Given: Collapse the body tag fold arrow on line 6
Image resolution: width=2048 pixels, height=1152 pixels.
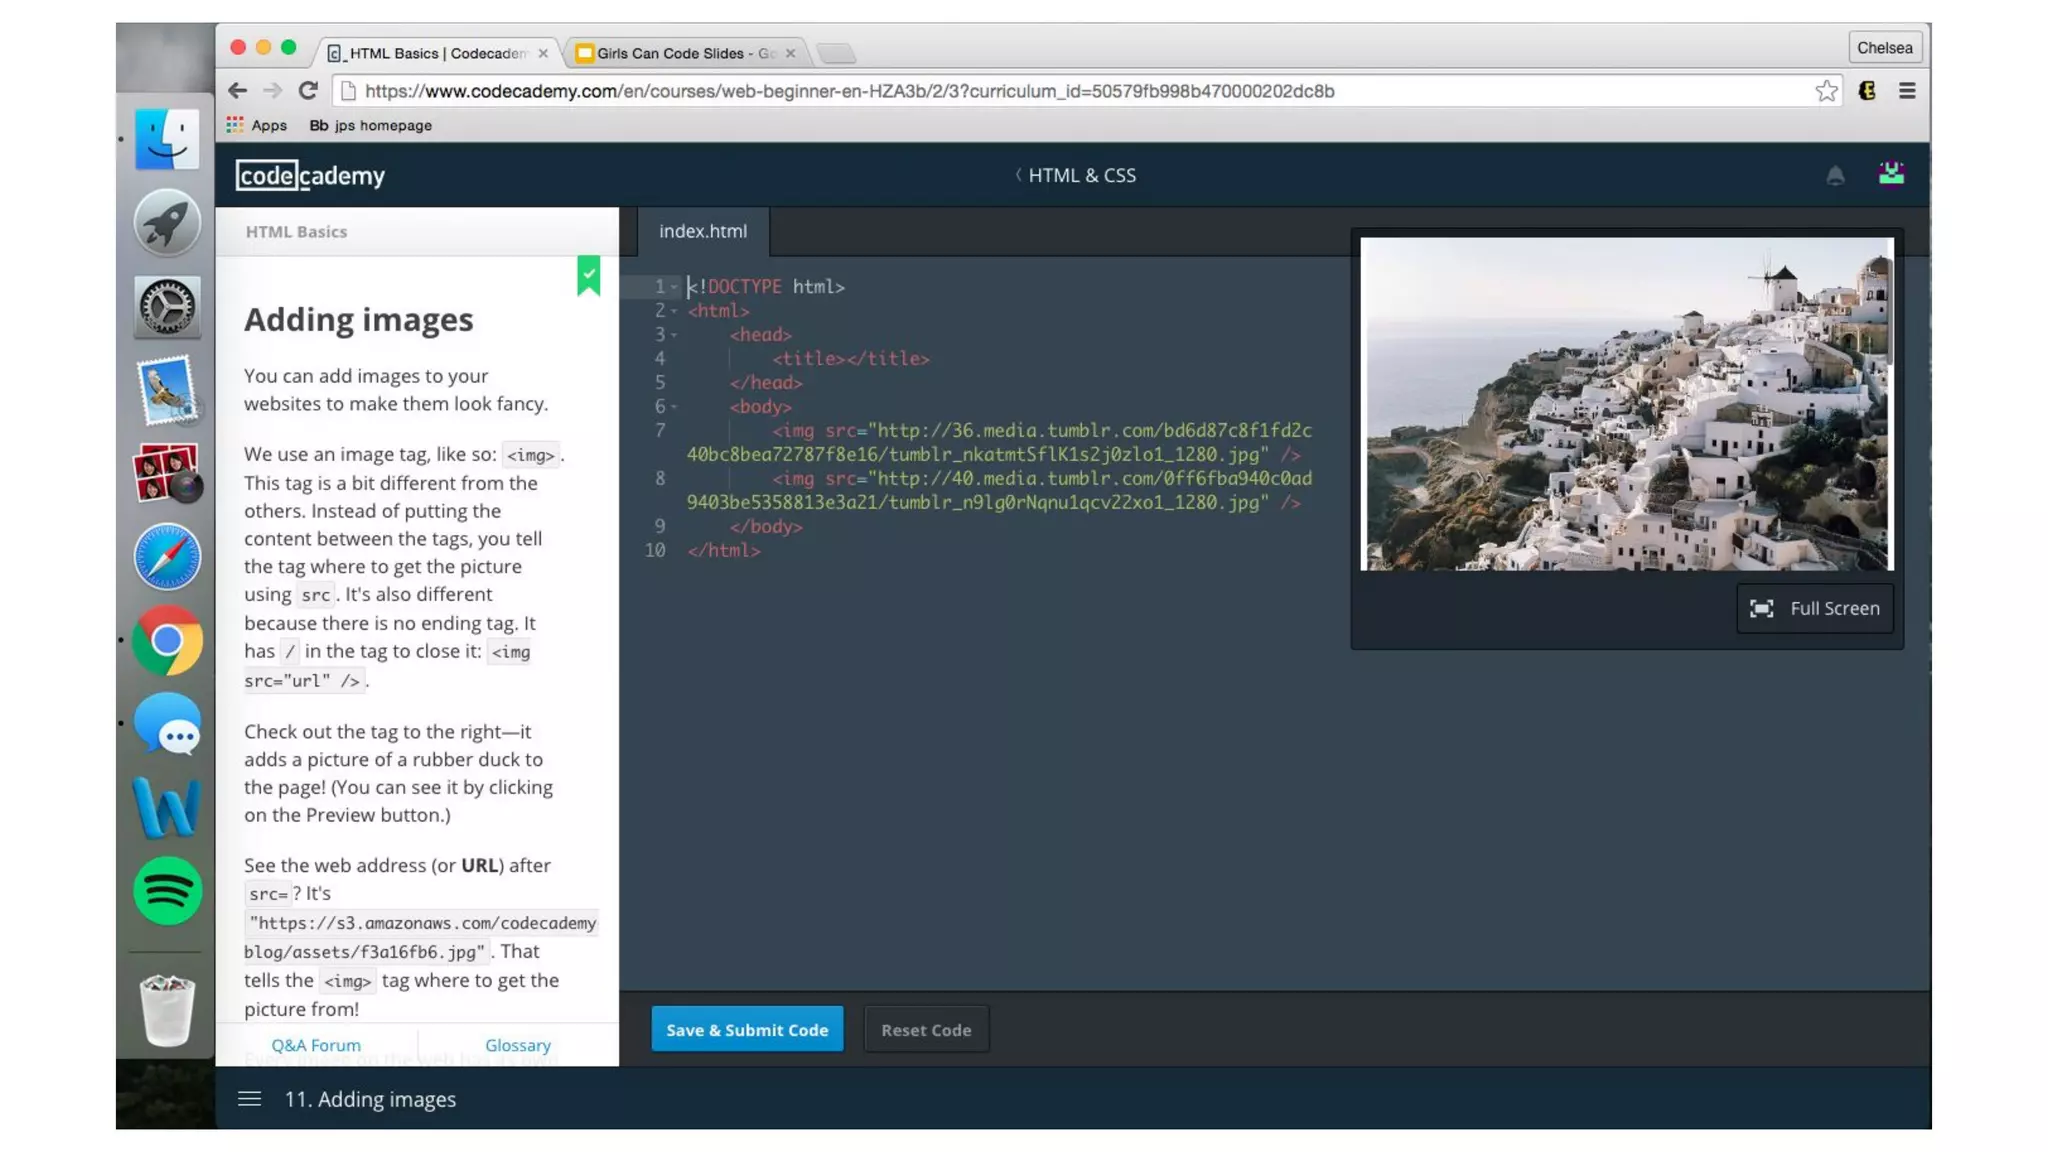Looking at the screenshot, I should pyautogui.click(x=674, y=407).
